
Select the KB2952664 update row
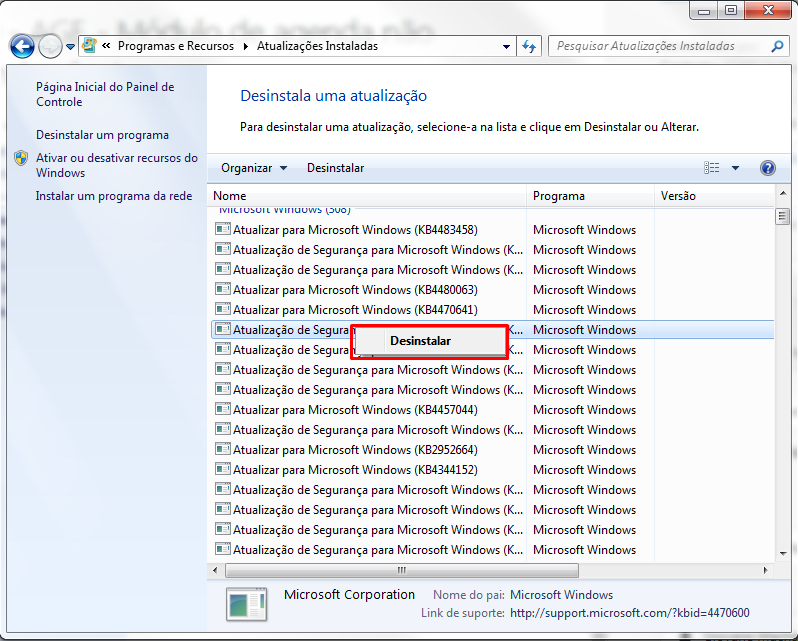pyautogui.click(x=492, y=450)
